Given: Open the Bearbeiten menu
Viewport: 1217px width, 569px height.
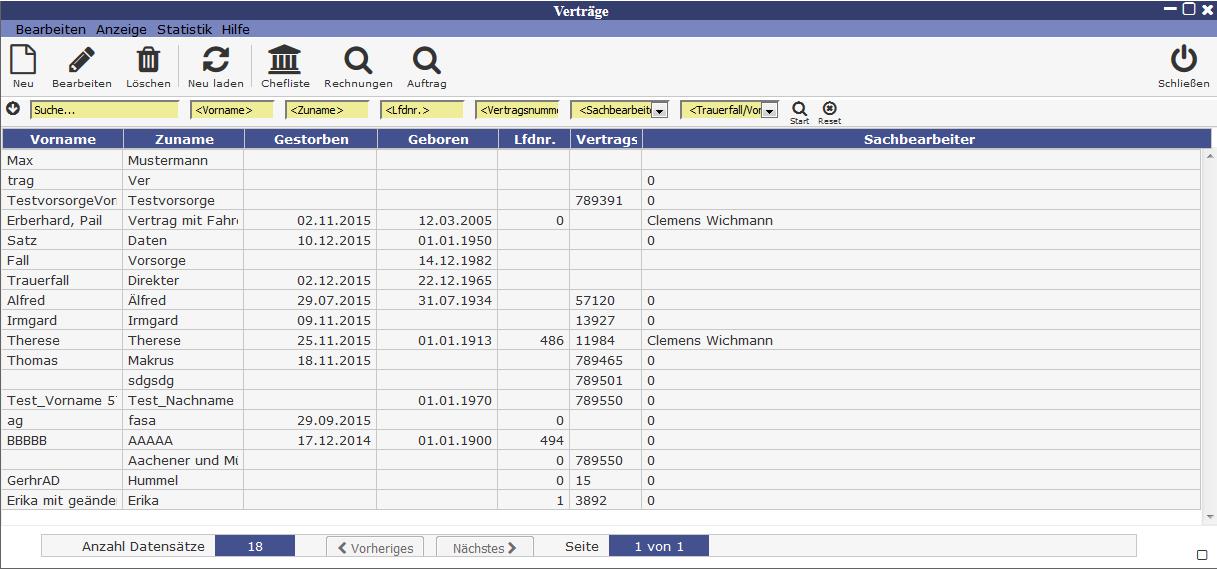Looking at the screenshot, I should point(51,29).
